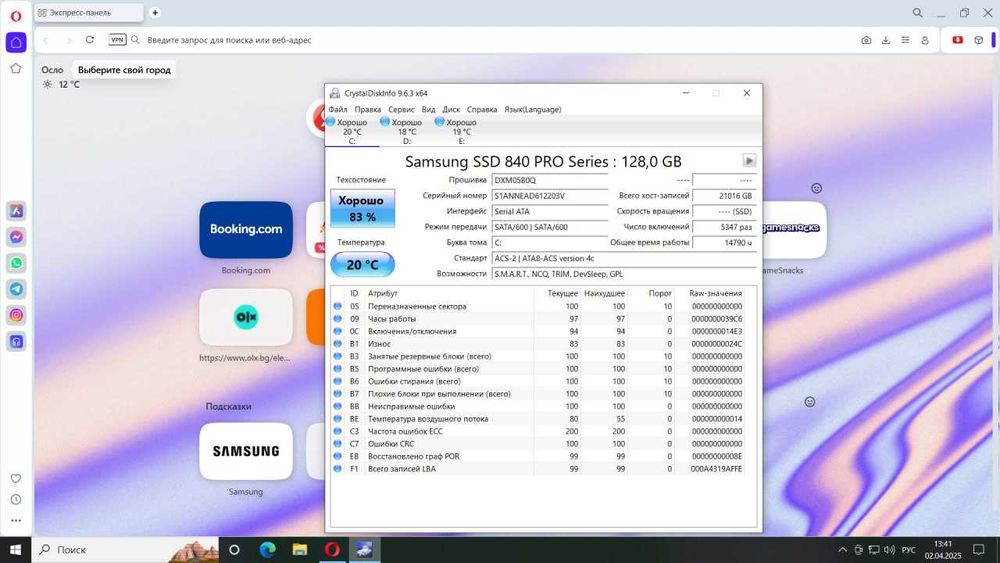The width and height of the screenshot is (1000, 563).
Task: Take a snapshot with the camera icon
Action: point(866,40)
